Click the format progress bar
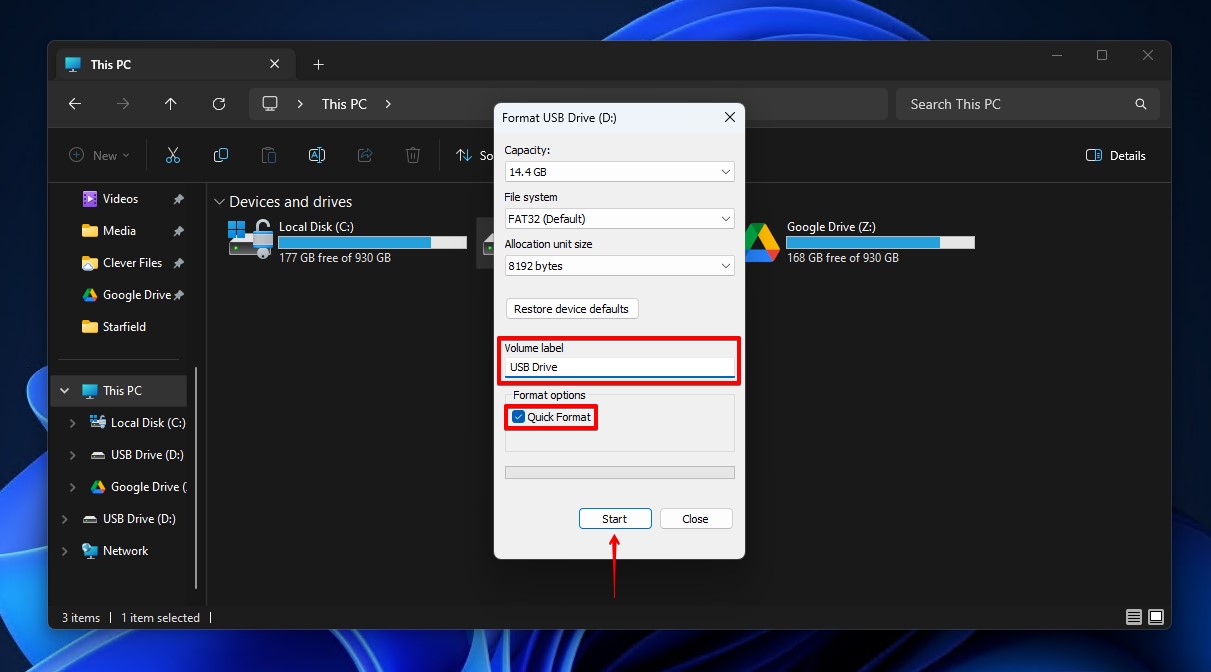The width and height of the screenshot is (1211, 672). coord(619,471)
